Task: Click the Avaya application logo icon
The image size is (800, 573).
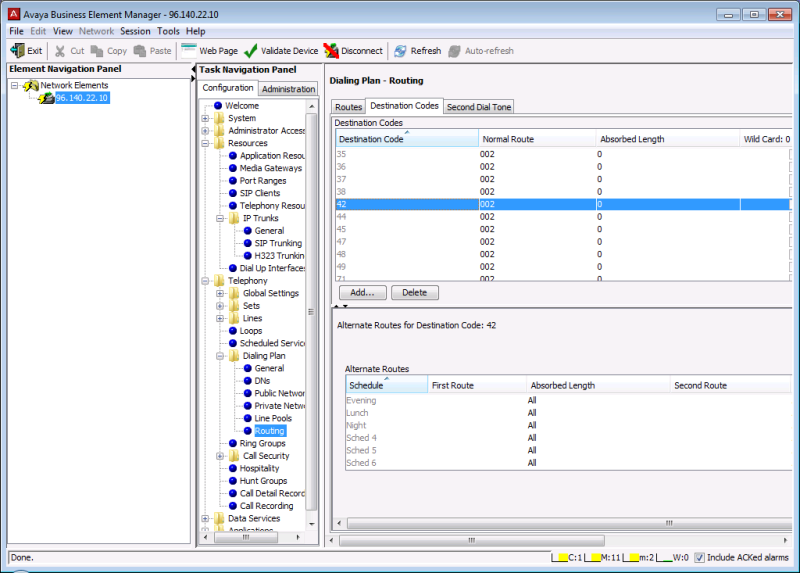Action: (x=14, y=14)
